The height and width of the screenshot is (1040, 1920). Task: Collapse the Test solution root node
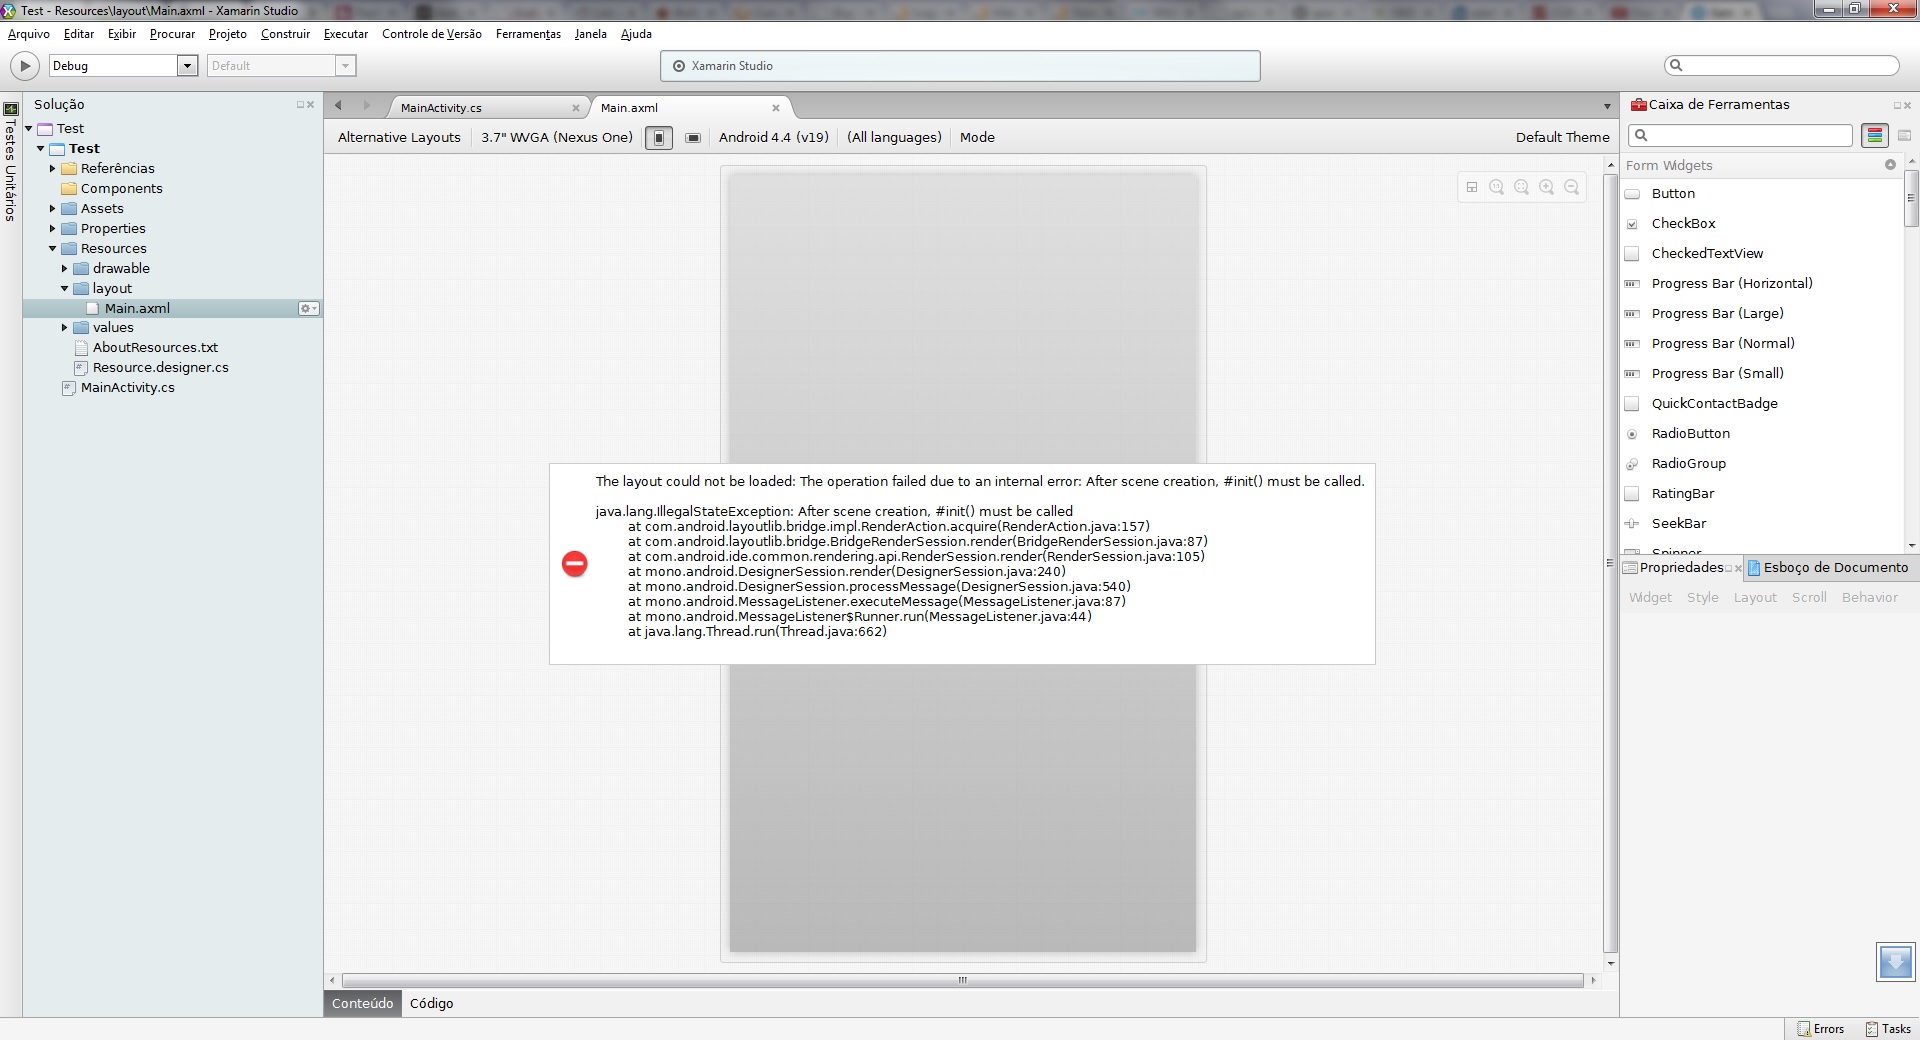tap(29, 129)
